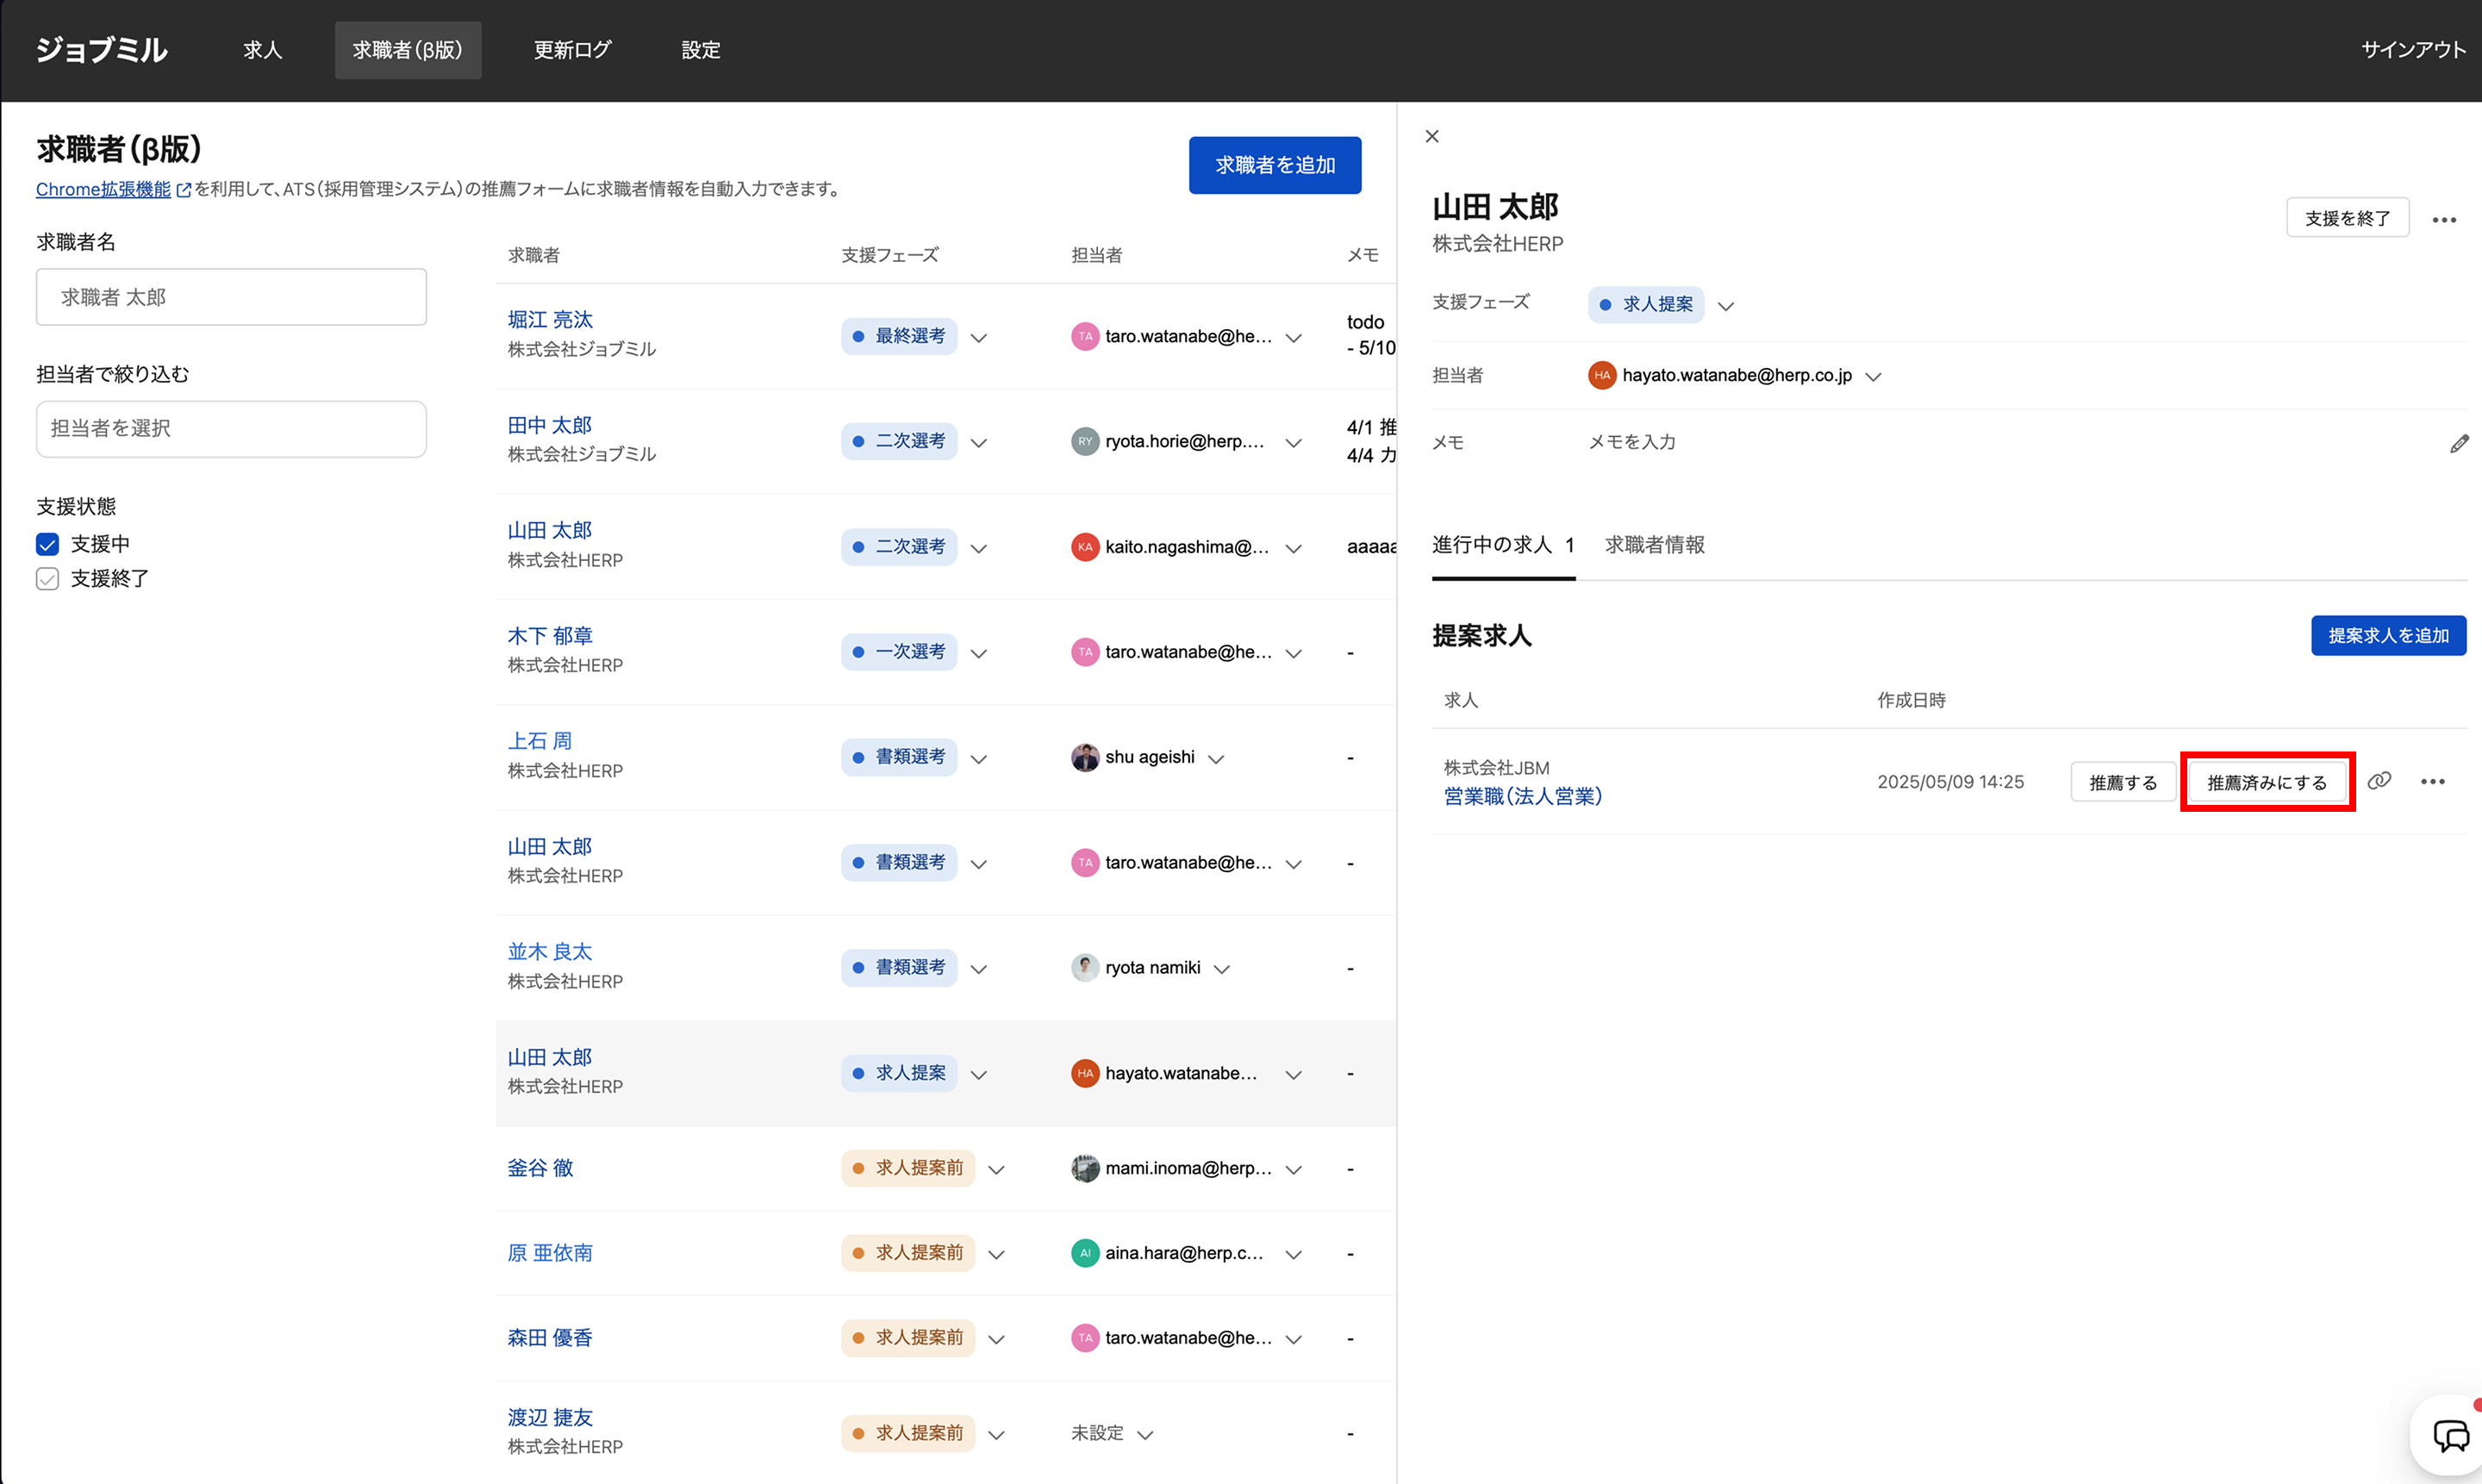Open three-dot menu for 営業職 job row
2482x1484 pixels.
2432,782
